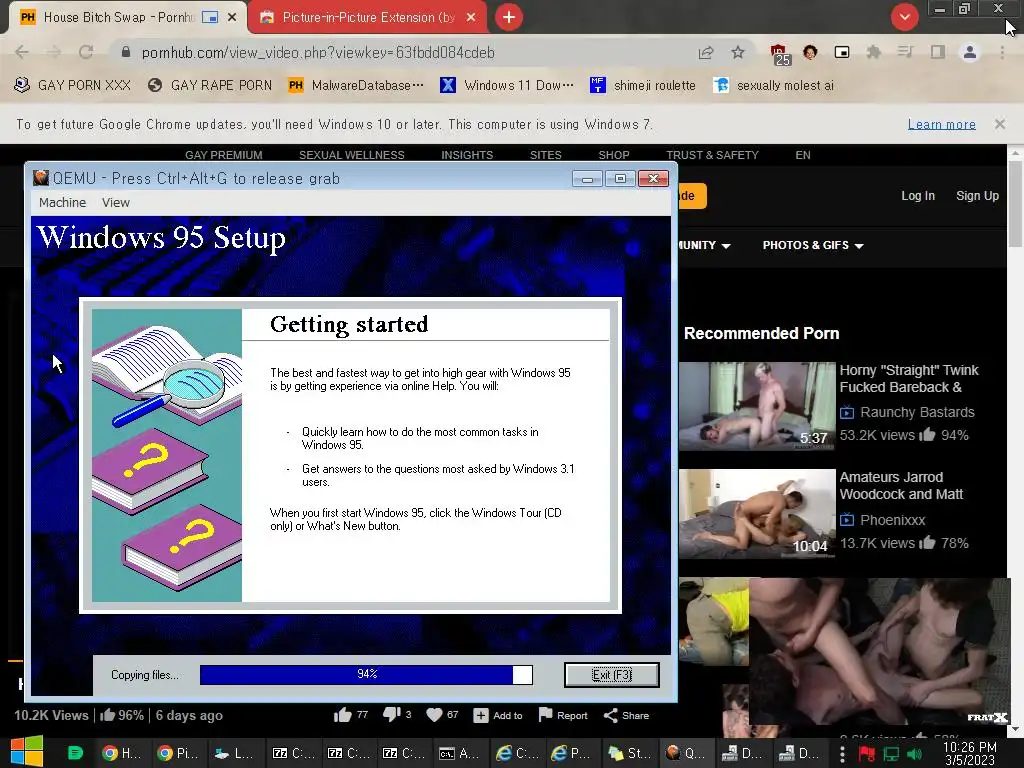Image resolution: width=1024 pixels, height=768 pixels.
Task: Click the Copying files progress bar at 94%
Action: click(x=366, y=675)
